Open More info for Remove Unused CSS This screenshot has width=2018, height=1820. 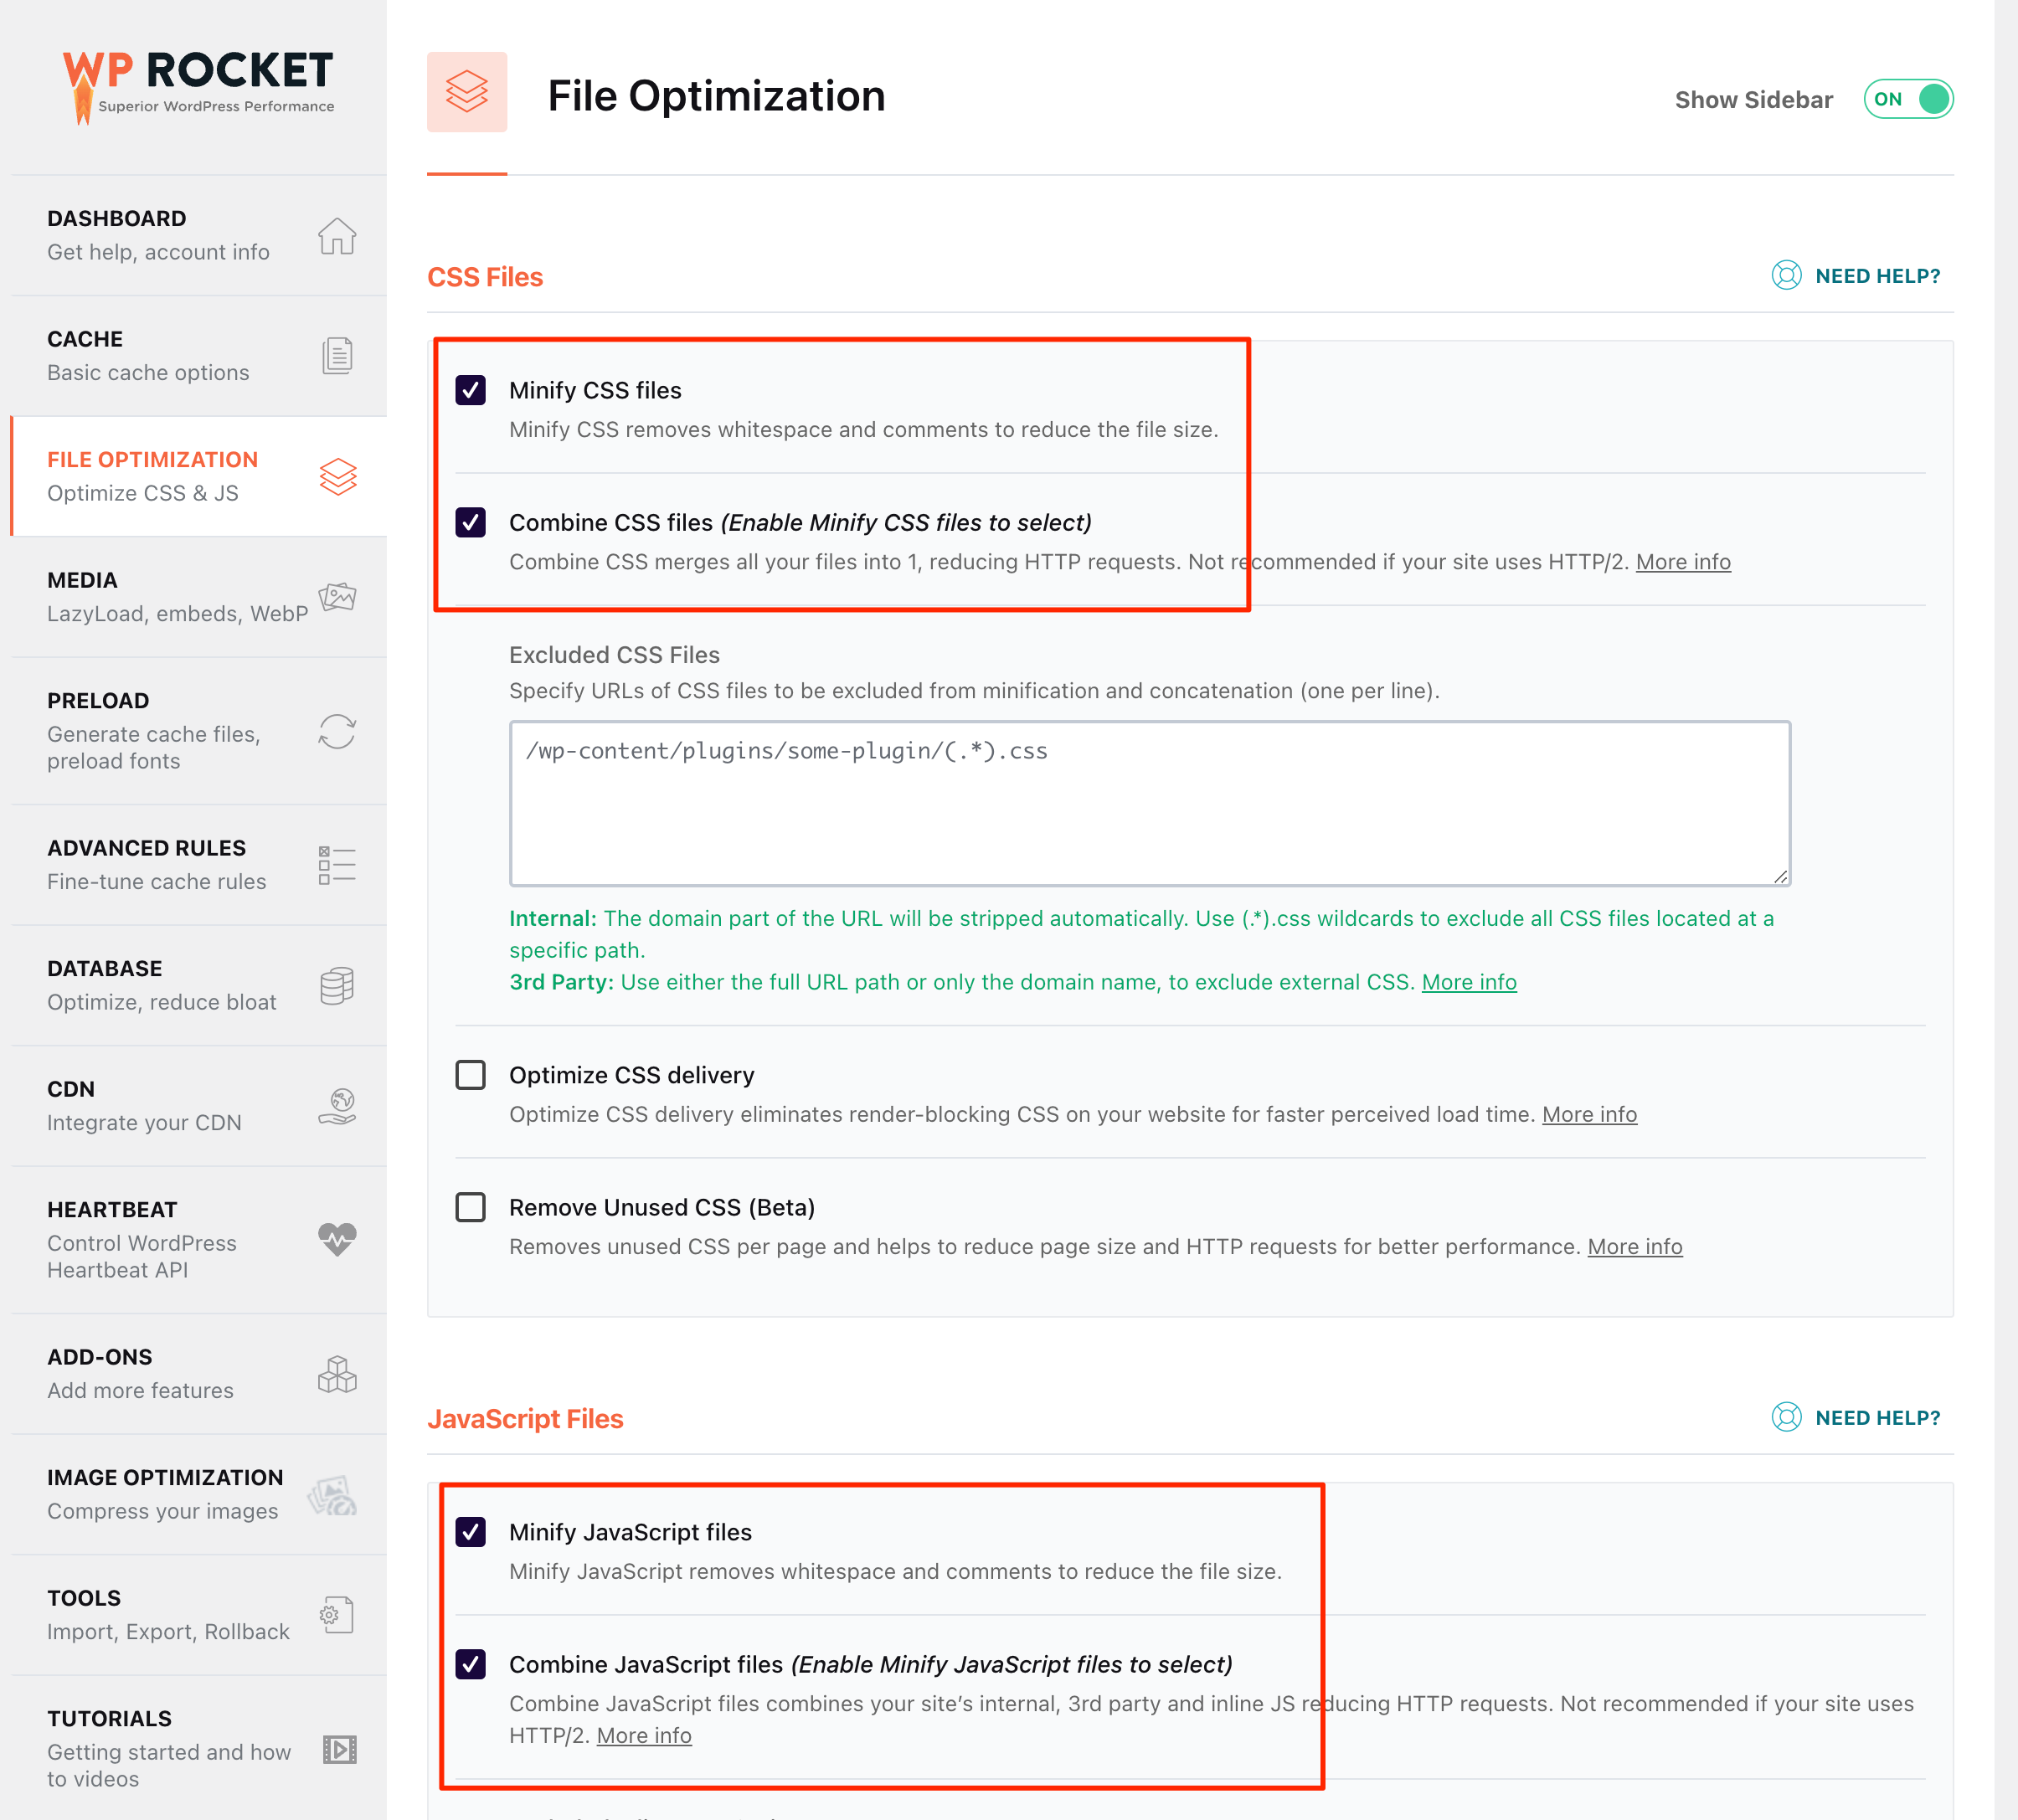[1635, 1247]
